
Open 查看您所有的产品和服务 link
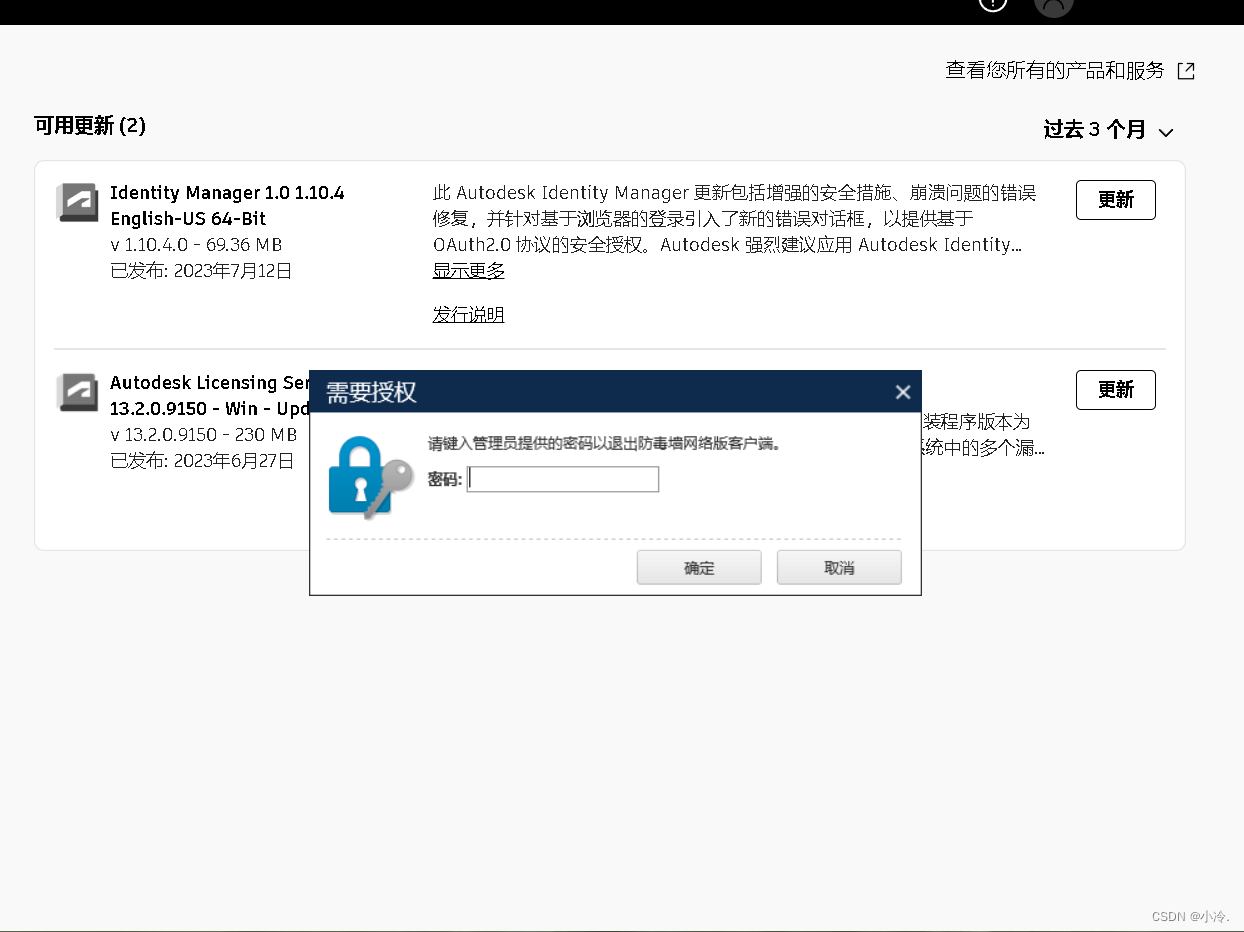(x=1055, y=71)
